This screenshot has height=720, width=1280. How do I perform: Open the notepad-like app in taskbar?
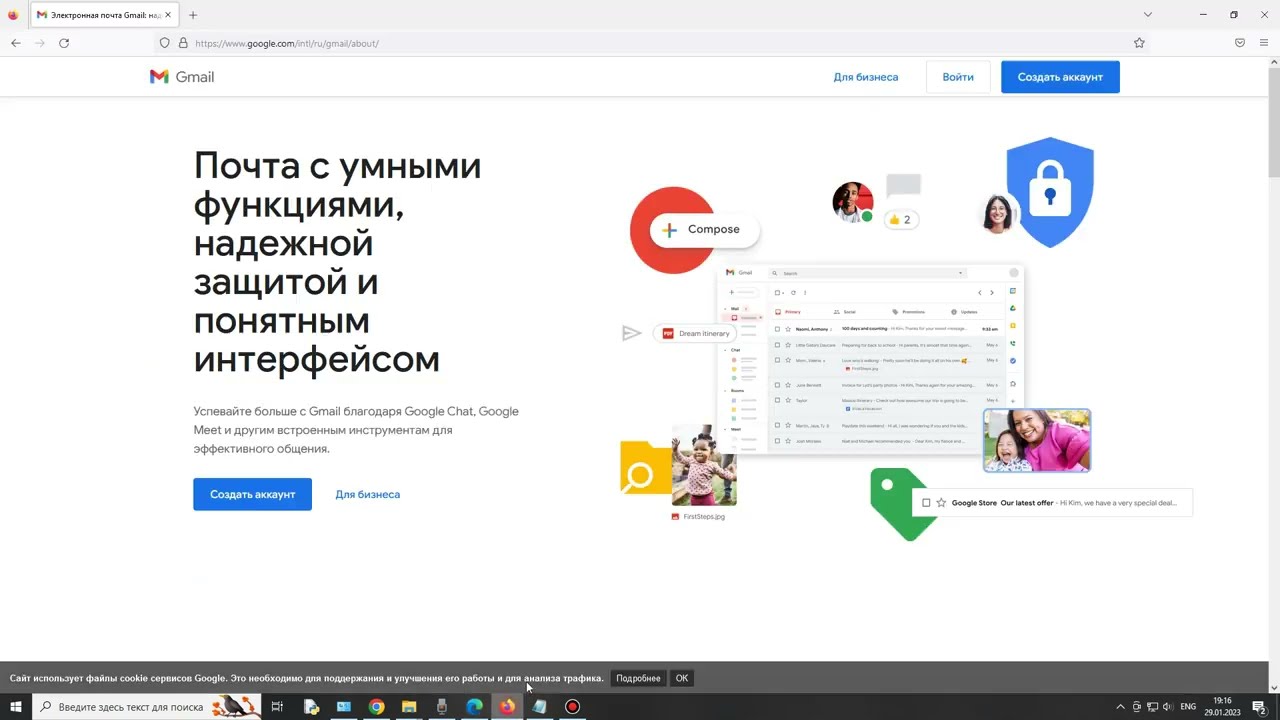[539, 707]
